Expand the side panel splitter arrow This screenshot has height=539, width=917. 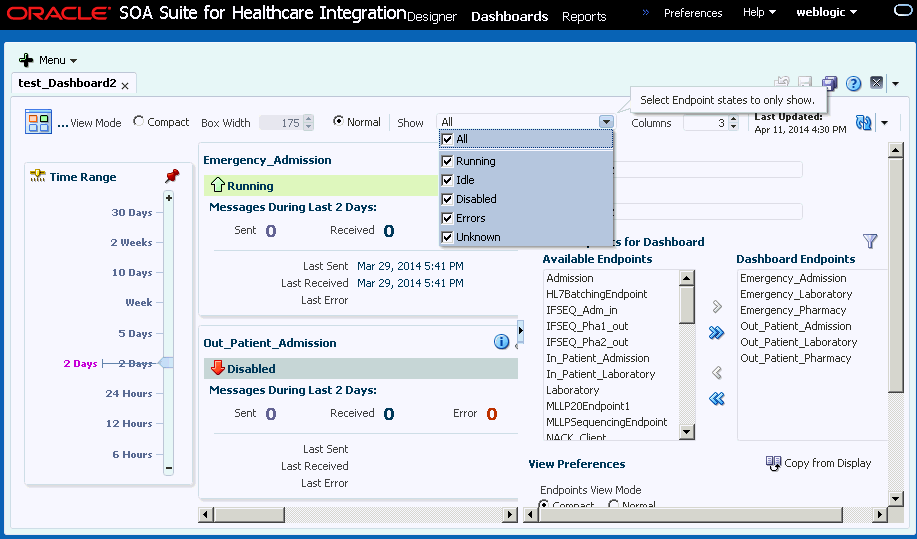click(520, 331)
